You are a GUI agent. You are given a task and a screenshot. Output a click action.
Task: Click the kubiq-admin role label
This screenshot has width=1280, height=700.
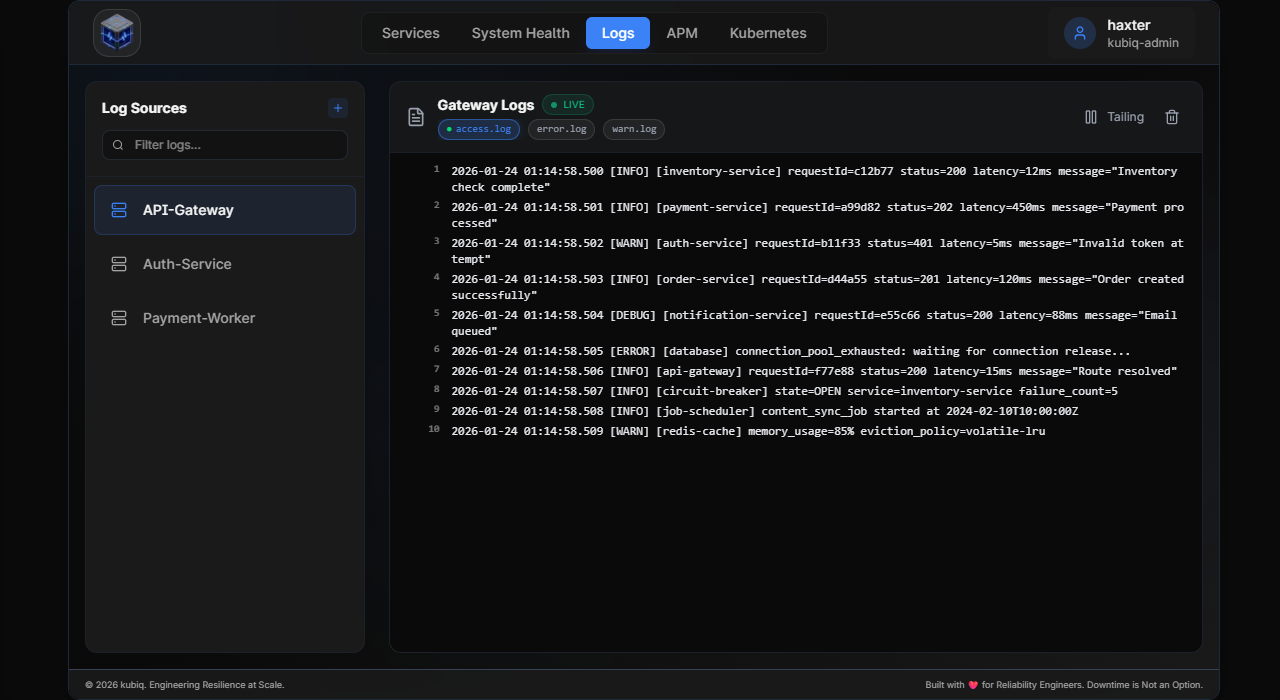point(1143,43)
